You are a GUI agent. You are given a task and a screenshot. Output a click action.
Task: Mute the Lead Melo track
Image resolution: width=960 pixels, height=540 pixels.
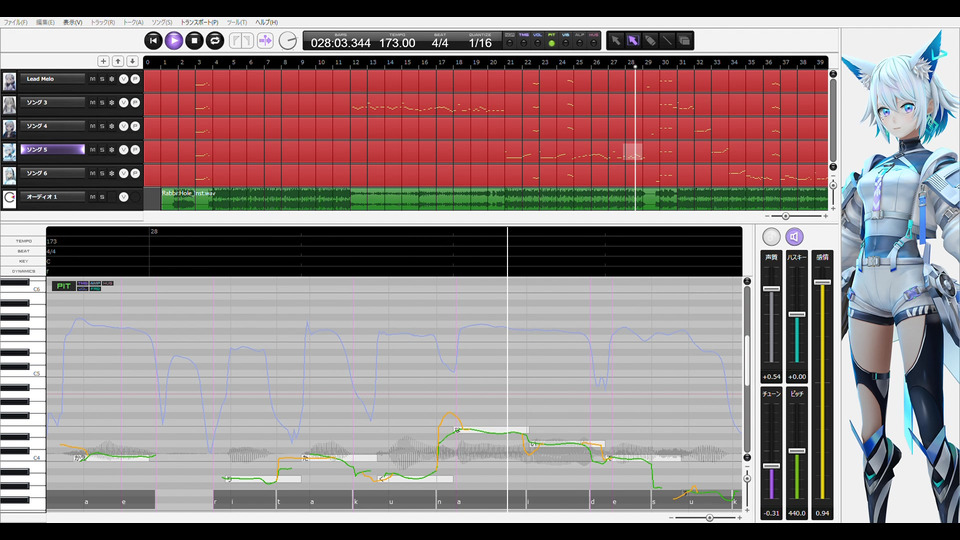point(92,79)
